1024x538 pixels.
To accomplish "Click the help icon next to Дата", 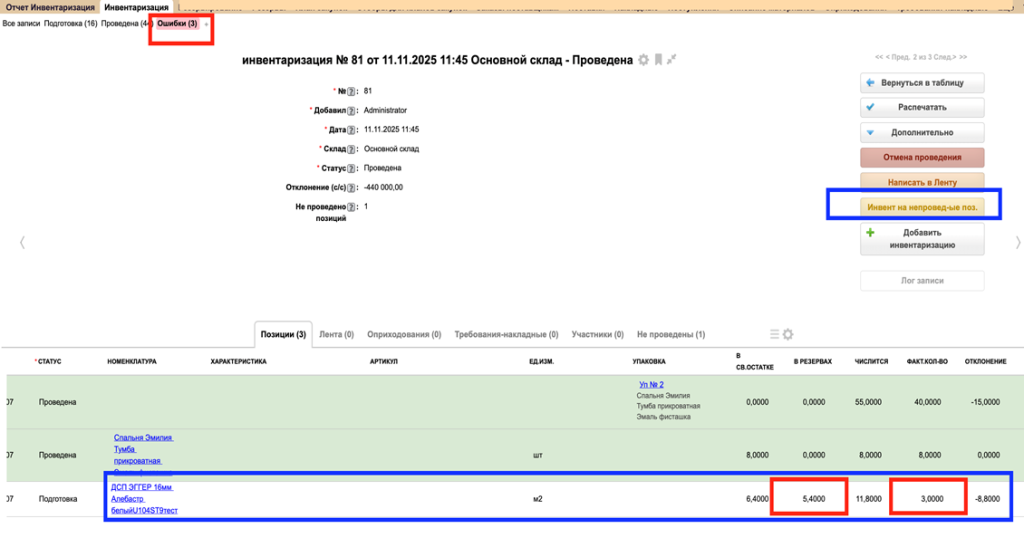I will coord(352,130).
